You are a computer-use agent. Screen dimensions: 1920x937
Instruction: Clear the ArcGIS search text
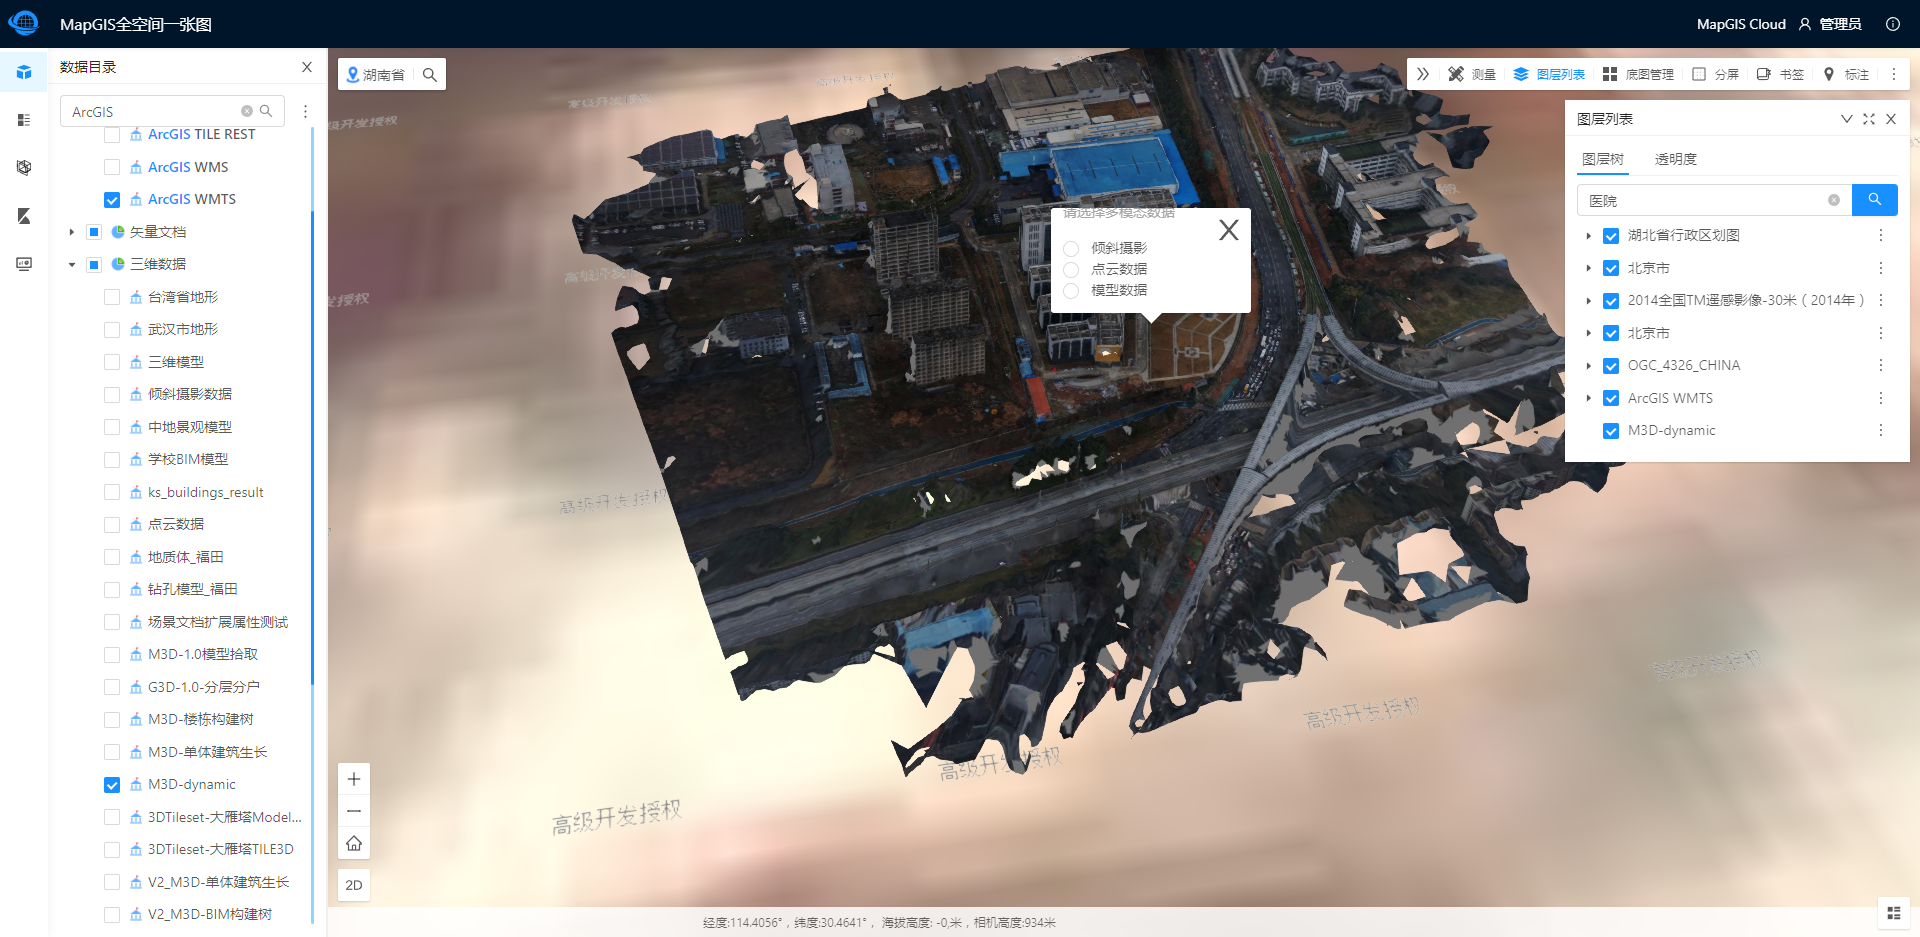[x=247, y=111]
